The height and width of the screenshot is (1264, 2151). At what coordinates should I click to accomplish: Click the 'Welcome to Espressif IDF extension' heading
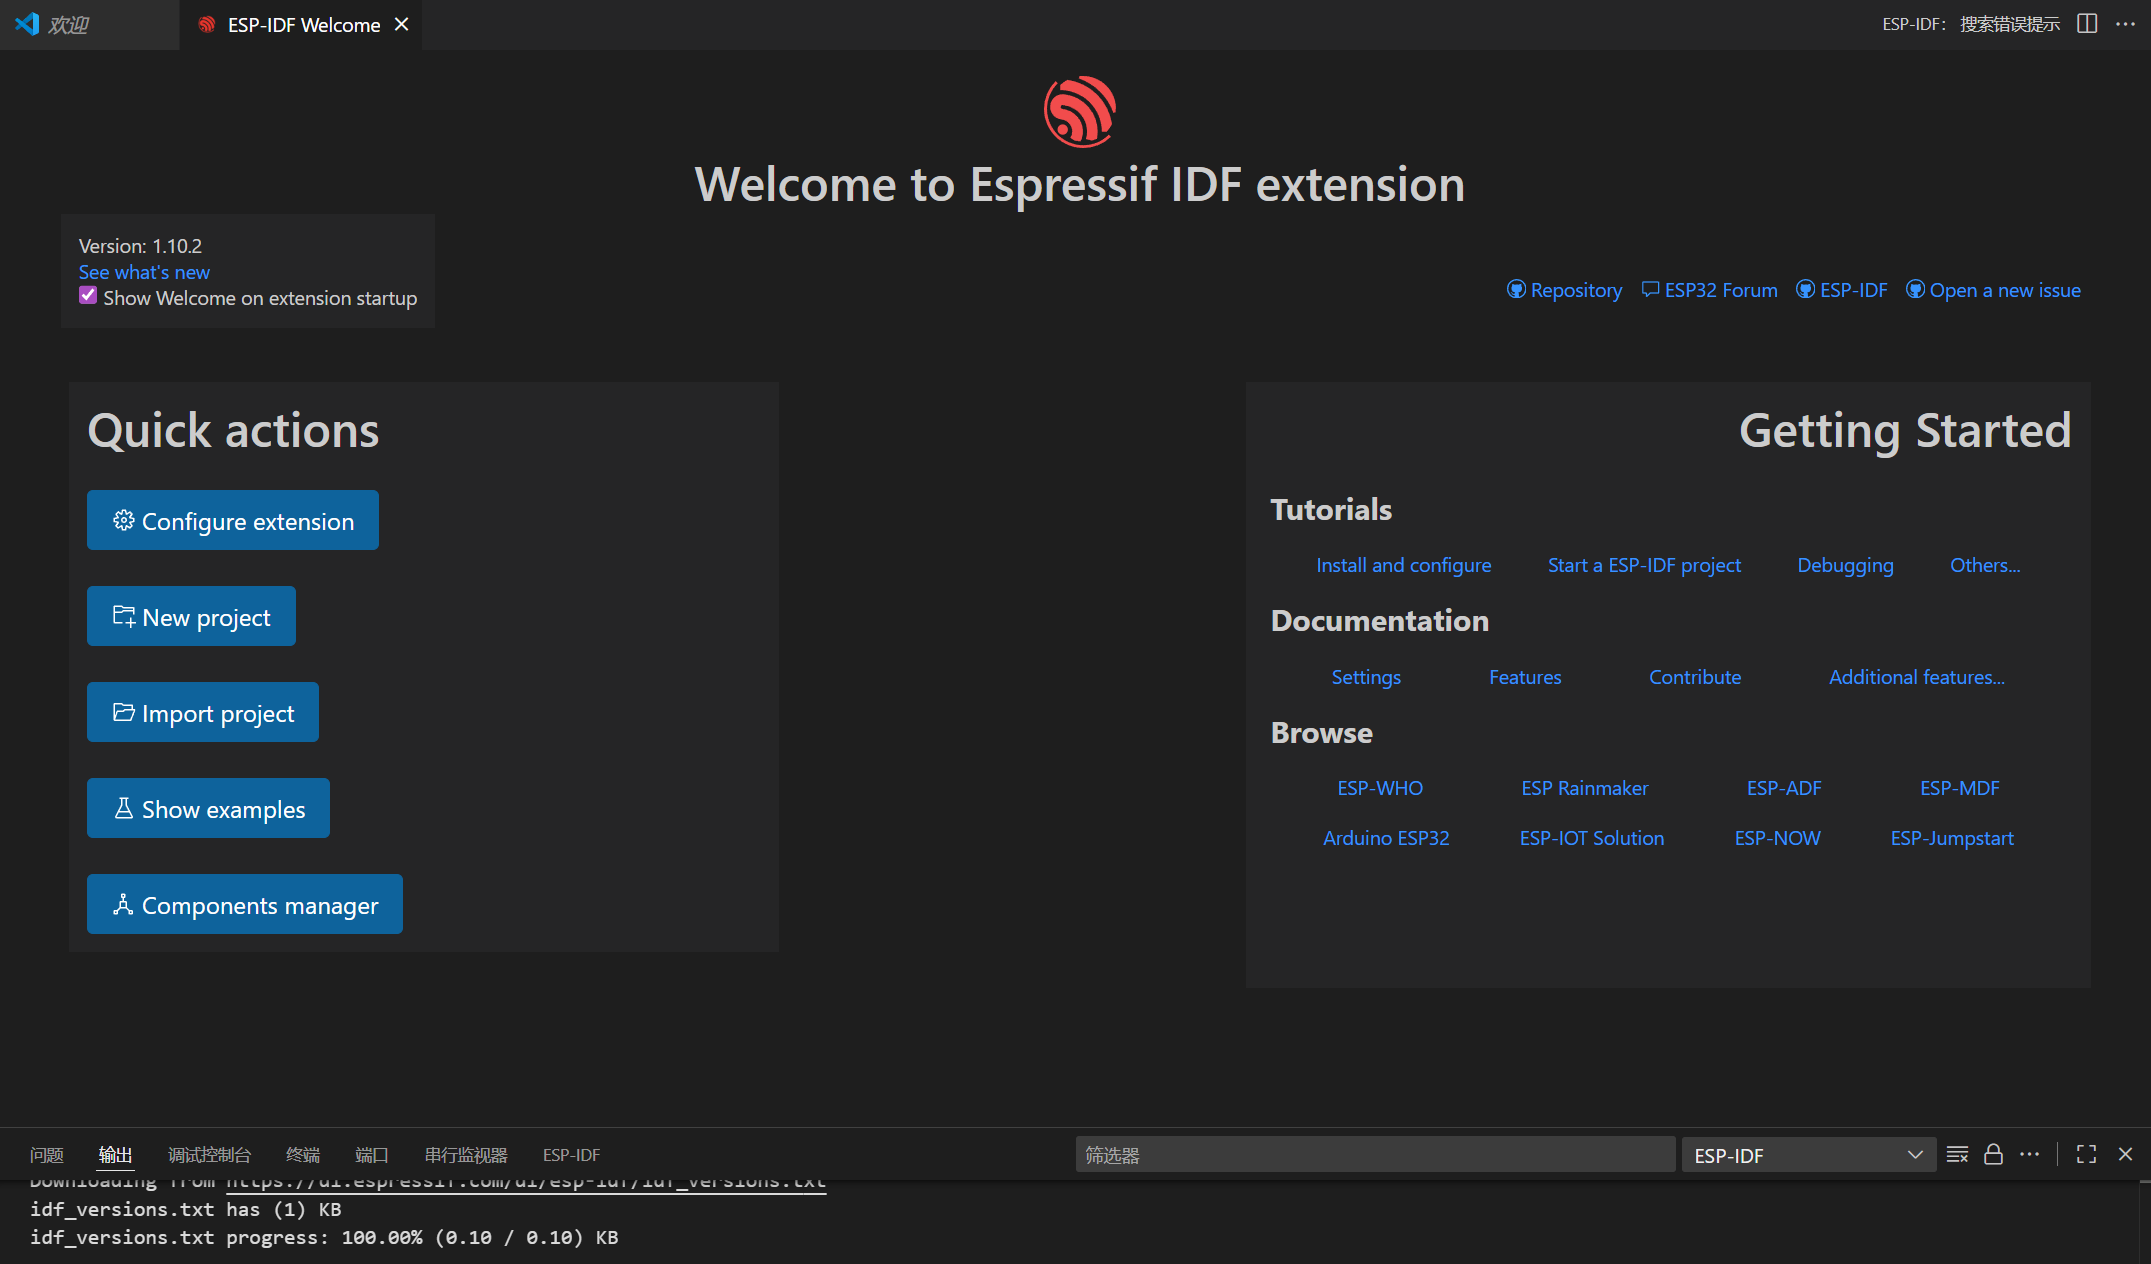click(1080, 185)
